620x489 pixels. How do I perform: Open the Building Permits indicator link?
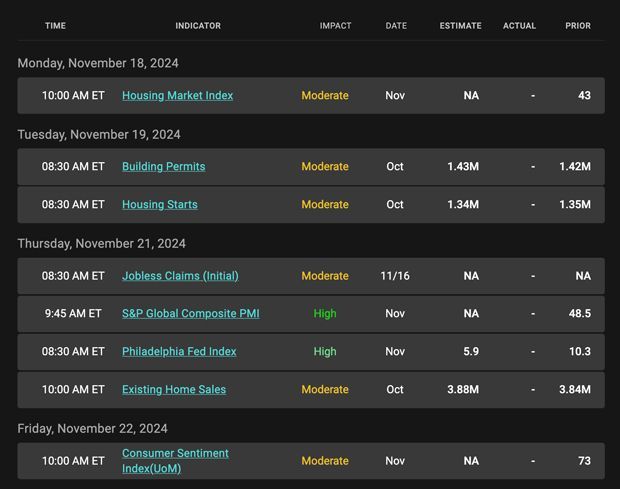coord(164,166)
